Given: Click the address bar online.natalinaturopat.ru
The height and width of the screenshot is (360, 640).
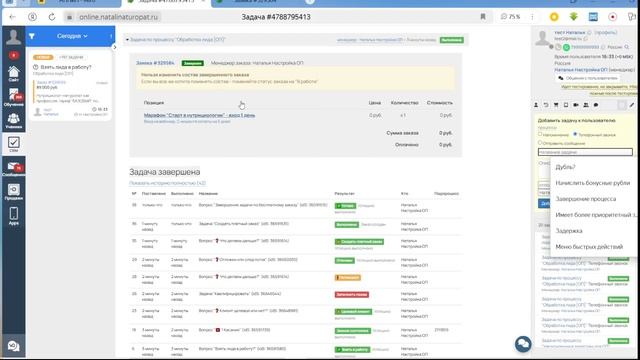Looking at the screenshot, I should tap(118, 17).
